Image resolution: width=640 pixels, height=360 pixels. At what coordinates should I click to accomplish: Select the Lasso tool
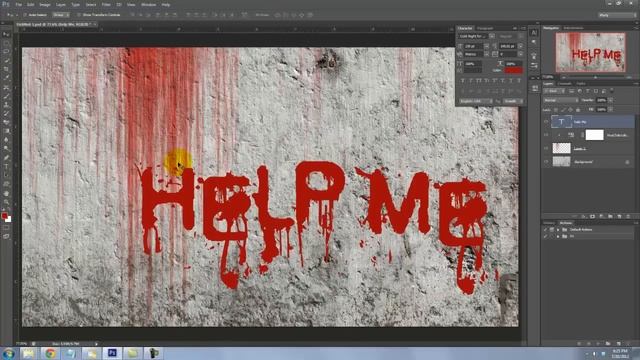6,52
